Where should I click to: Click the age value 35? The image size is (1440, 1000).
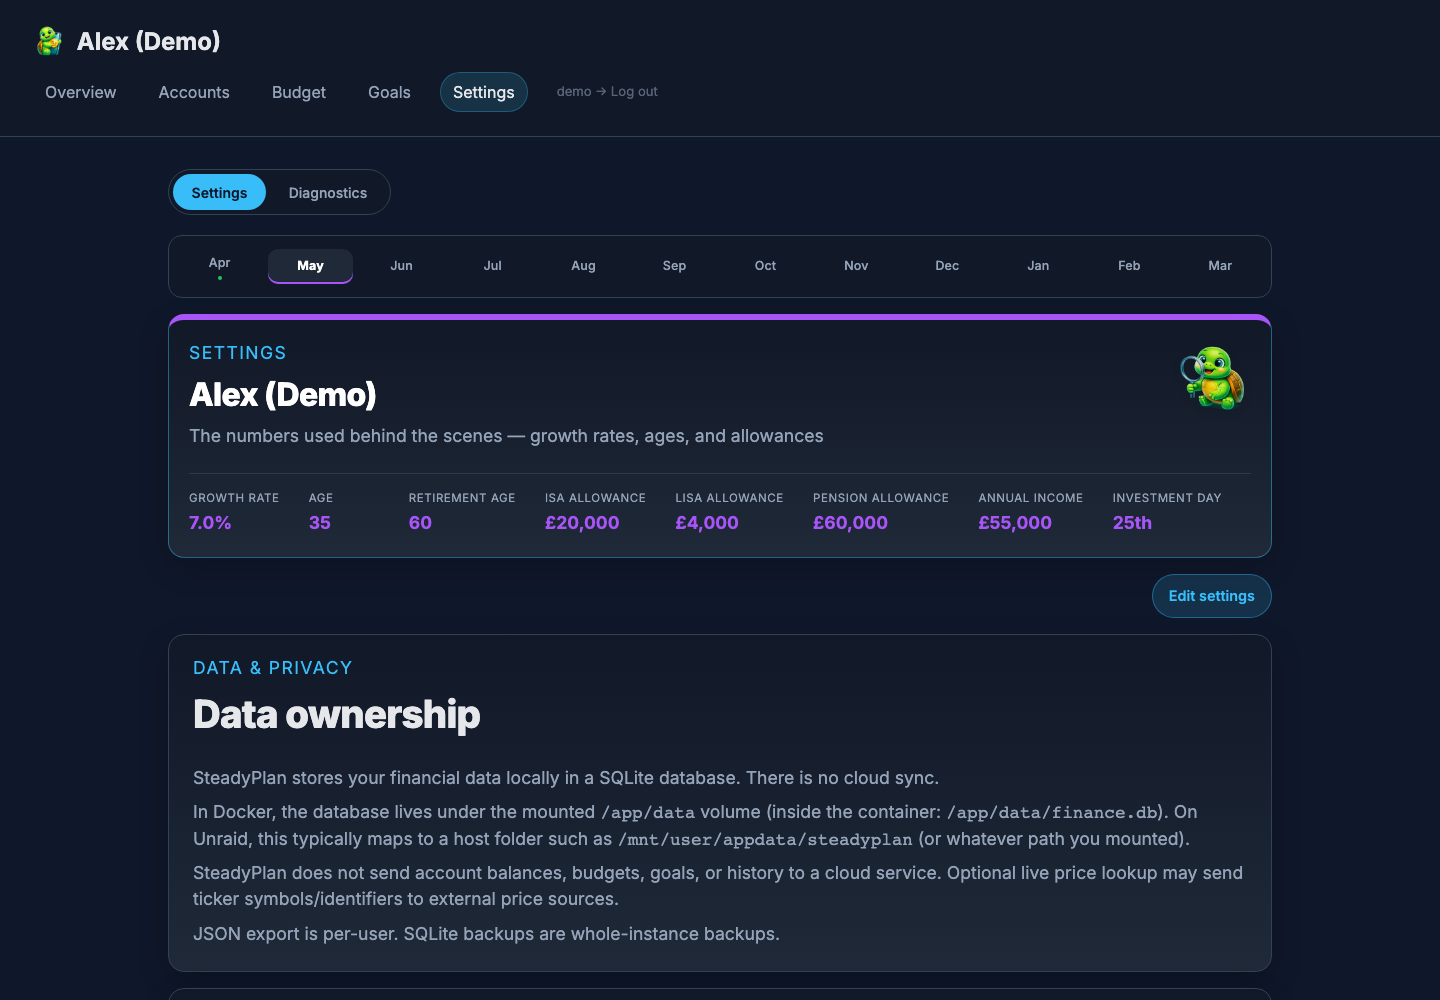tap(320, 523)
